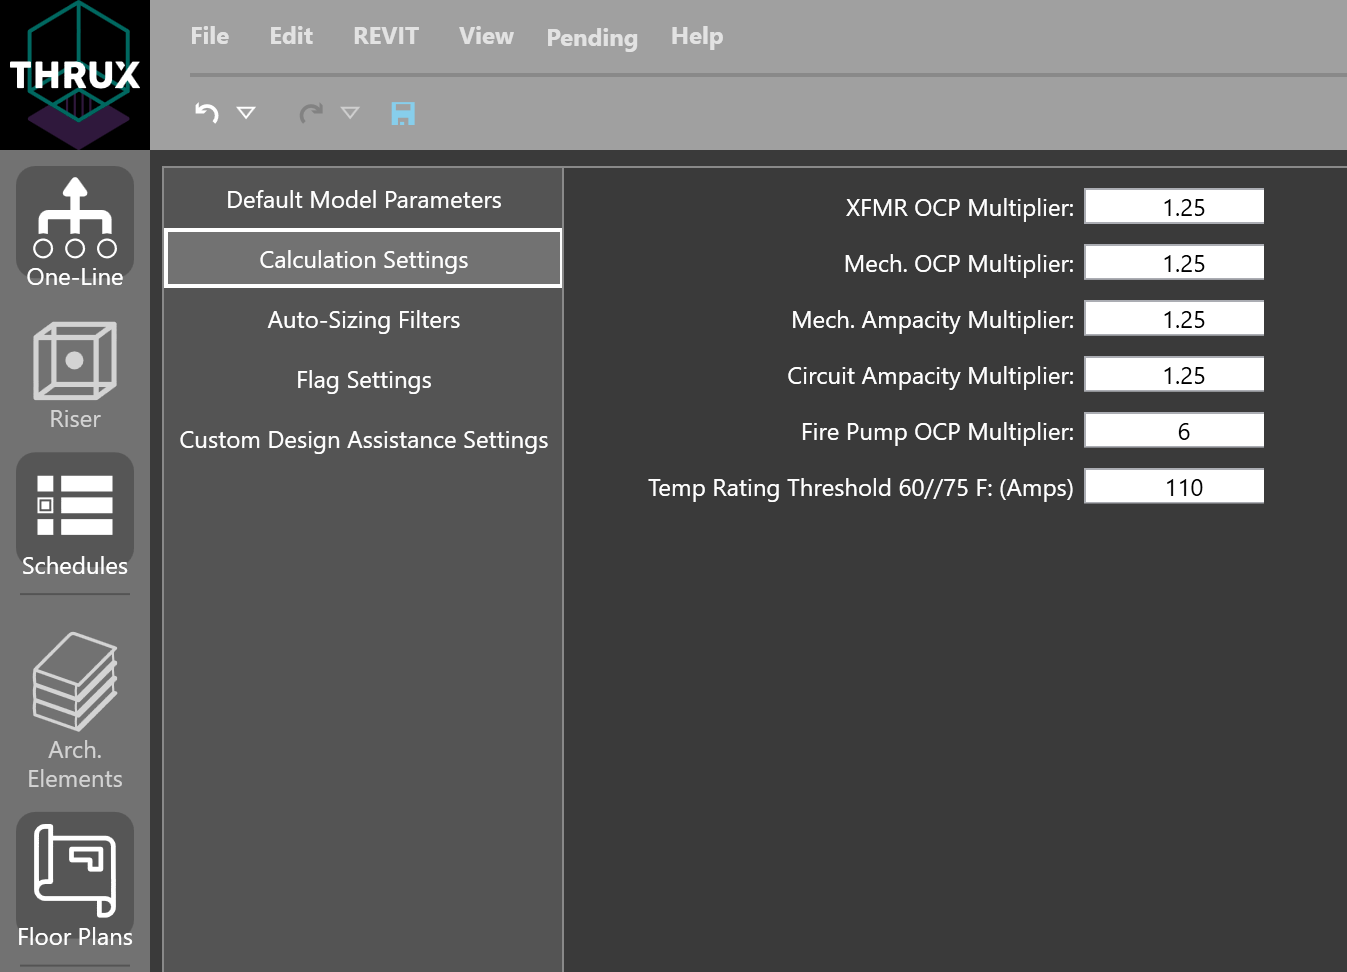Open the Pending menu
Screen dimensions: 1347x972
point(591,38)
